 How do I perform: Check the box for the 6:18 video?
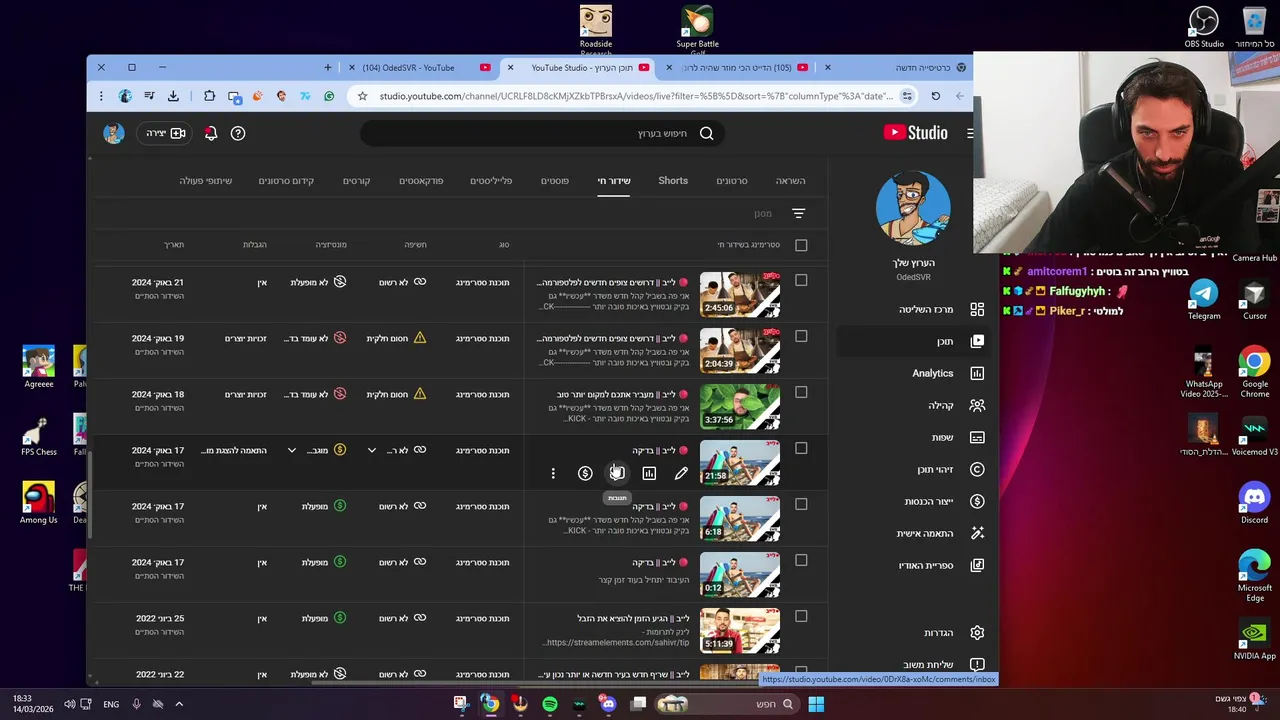point(801,505)
